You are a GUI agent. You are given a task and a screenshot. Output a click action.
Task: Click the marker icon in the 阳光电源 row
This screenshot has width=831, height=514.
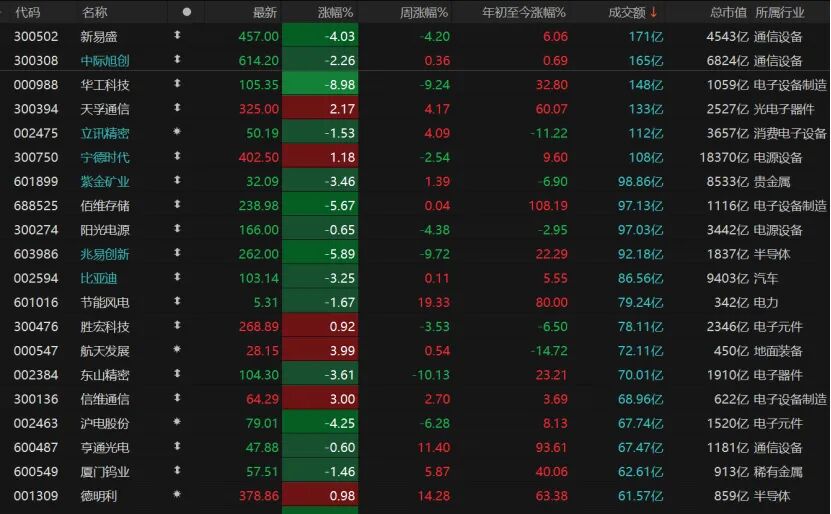point(178,228)
